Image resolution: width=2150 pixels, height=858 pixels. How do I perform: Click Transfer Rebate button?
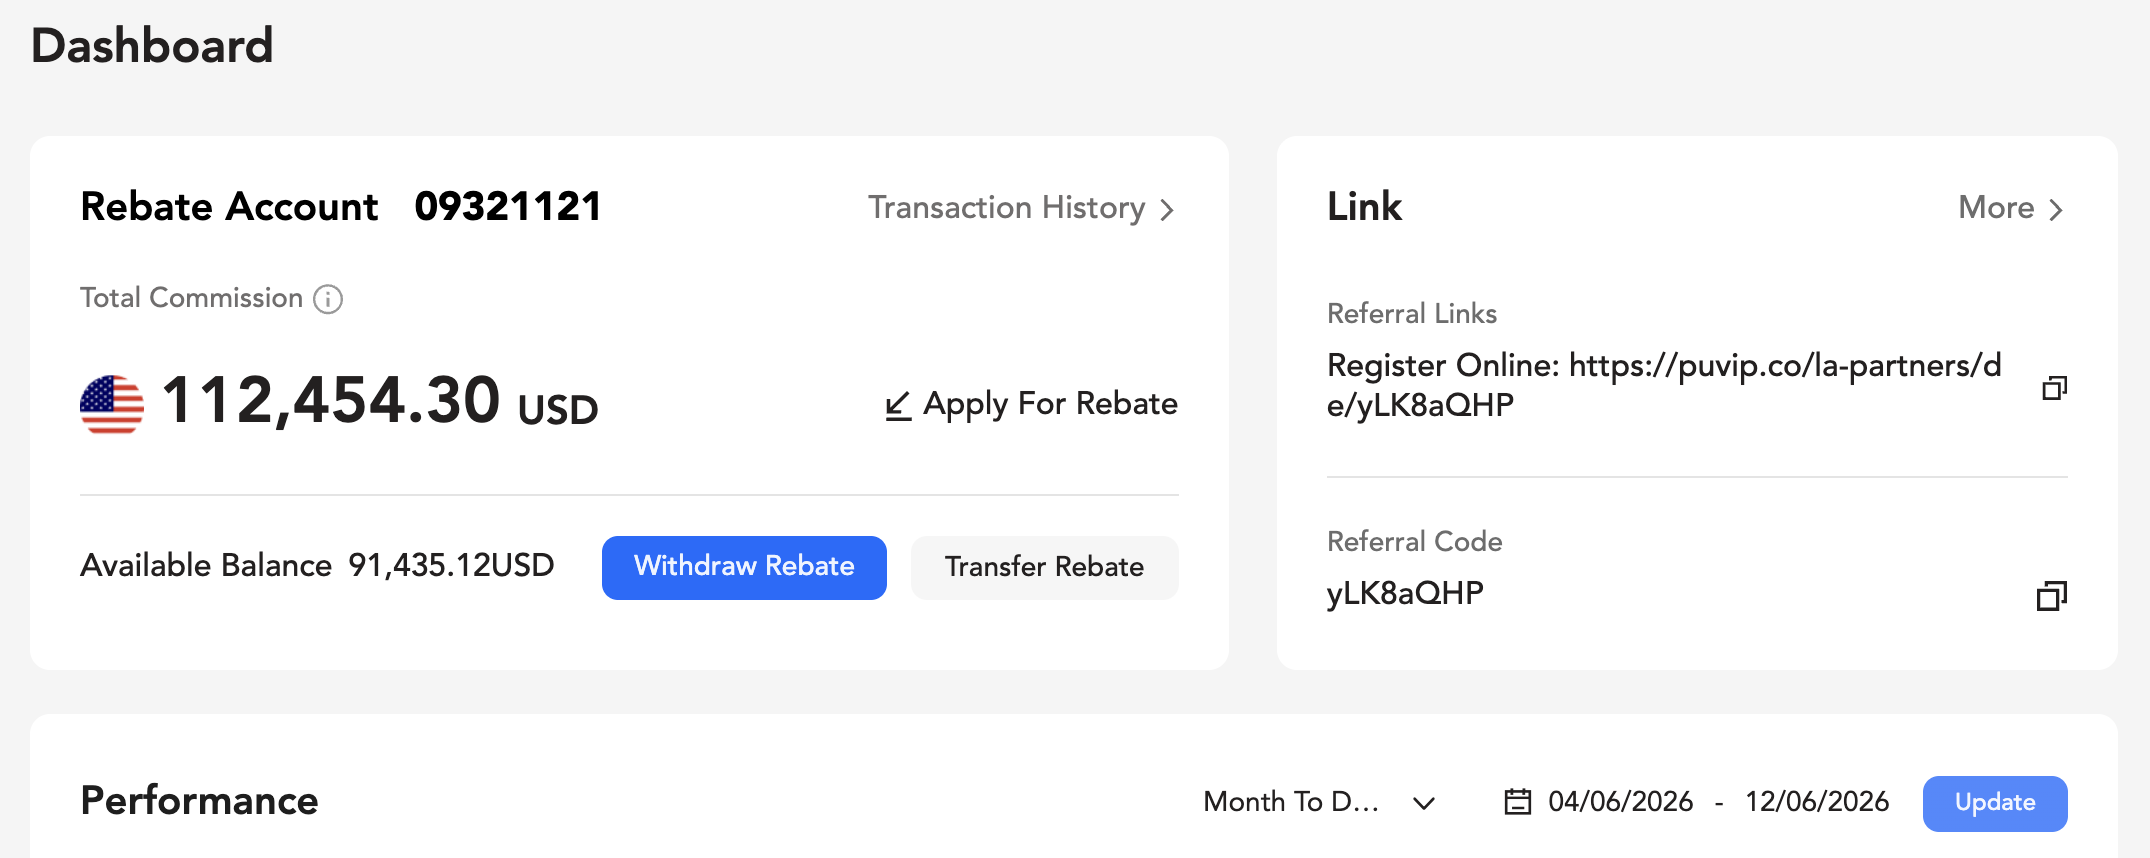pyautogui.click(x=1044, y=567)
